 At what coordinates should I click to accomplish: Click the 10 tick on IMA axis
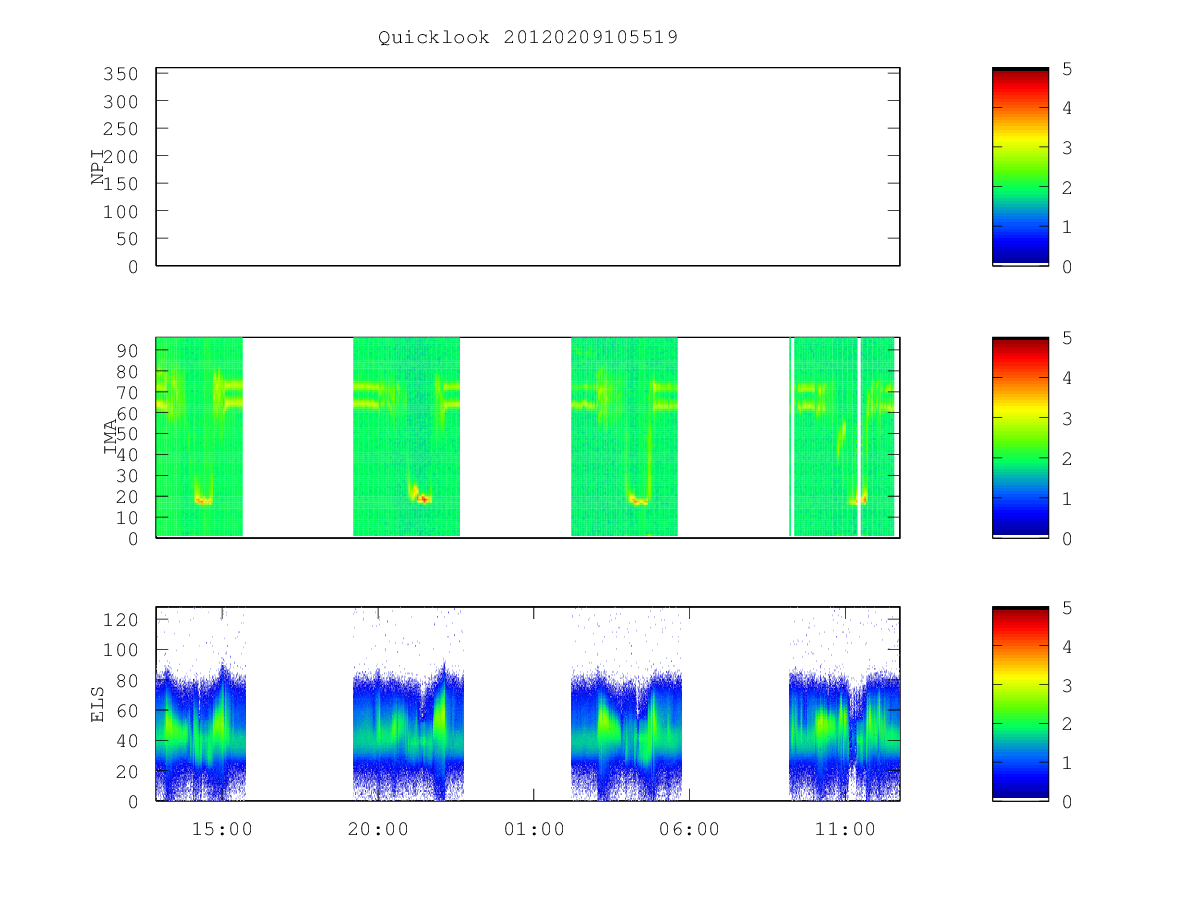point(126,518)
